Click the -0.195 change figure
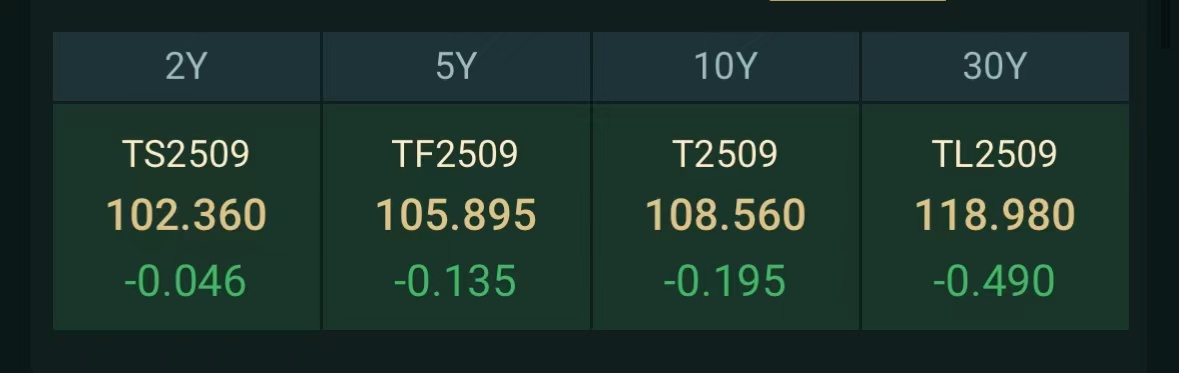Screen dimensions: 1179x373 click(724, 281)
